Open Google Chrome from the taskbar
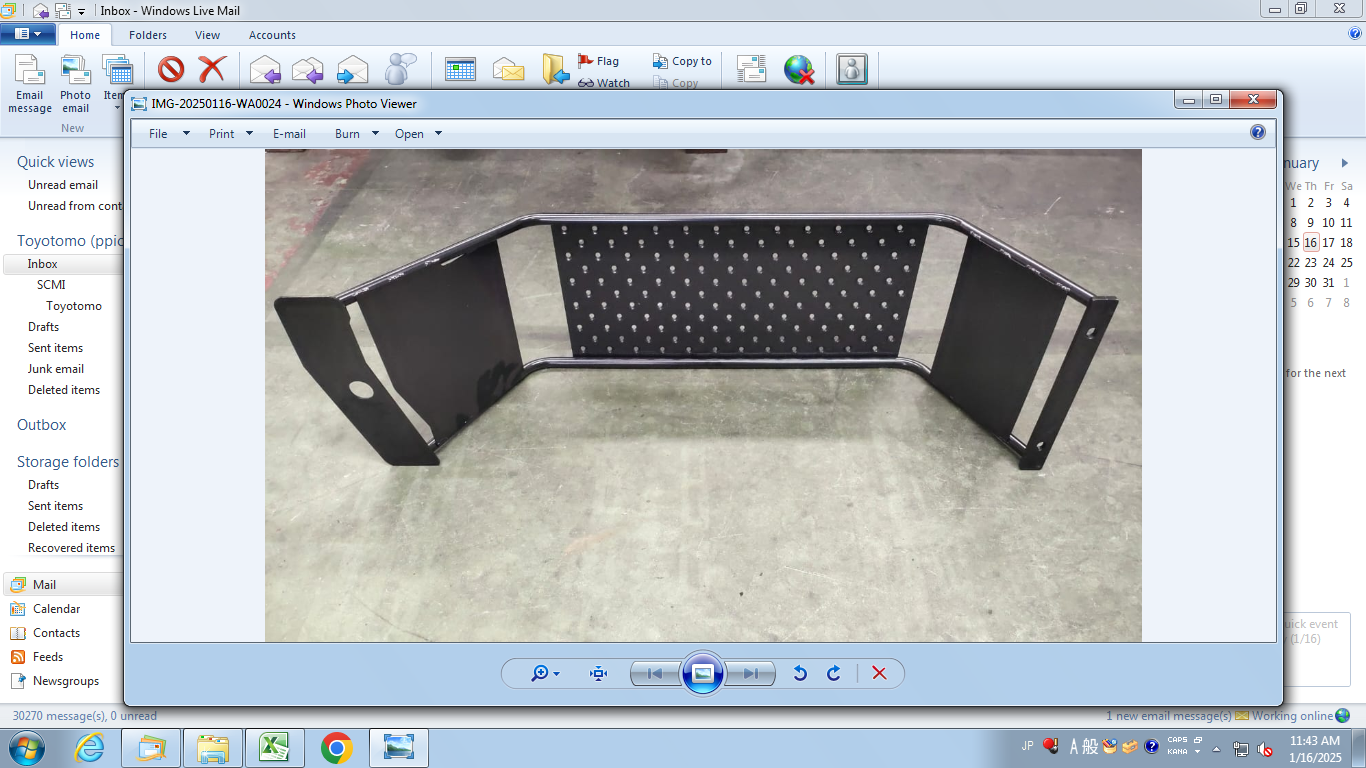The image size is (1366, 768). coord(337,748)
